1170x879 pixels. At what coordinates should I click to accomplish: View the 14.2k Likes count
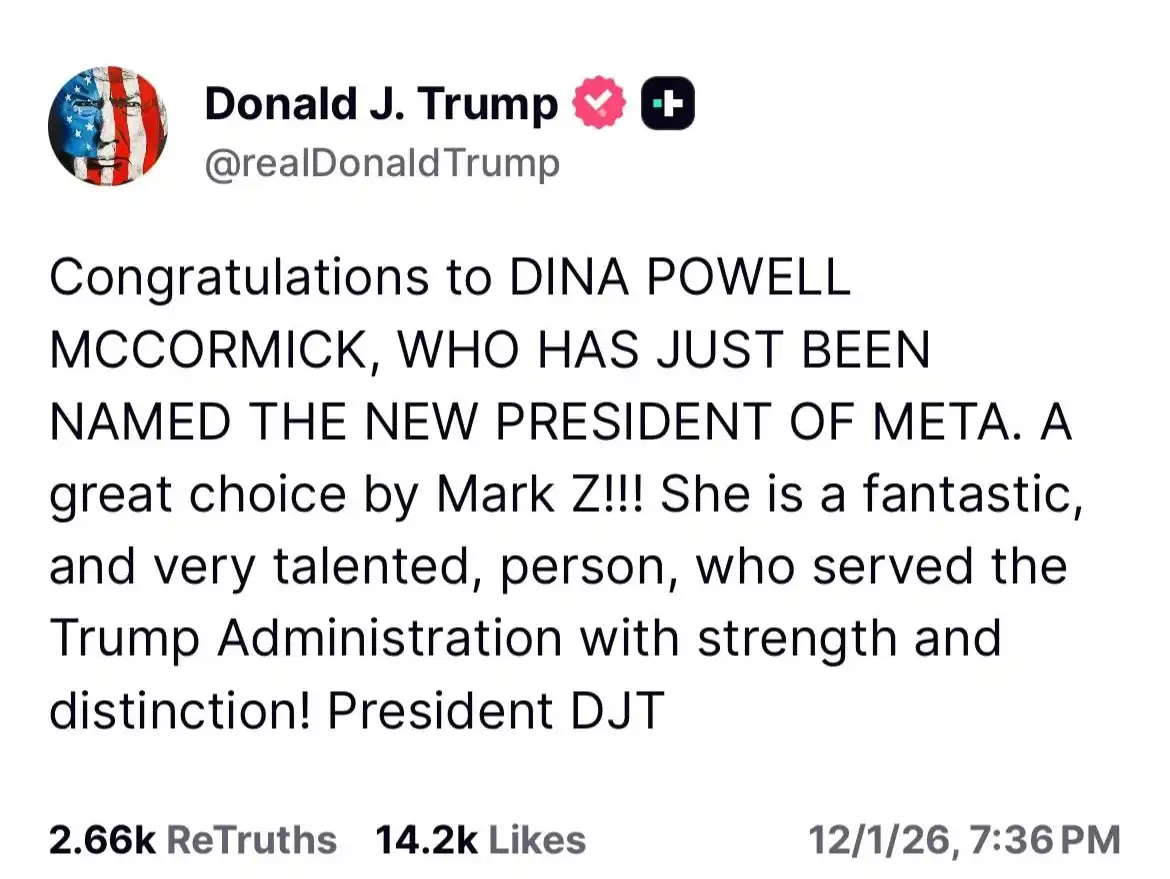(x=425, y=839)
